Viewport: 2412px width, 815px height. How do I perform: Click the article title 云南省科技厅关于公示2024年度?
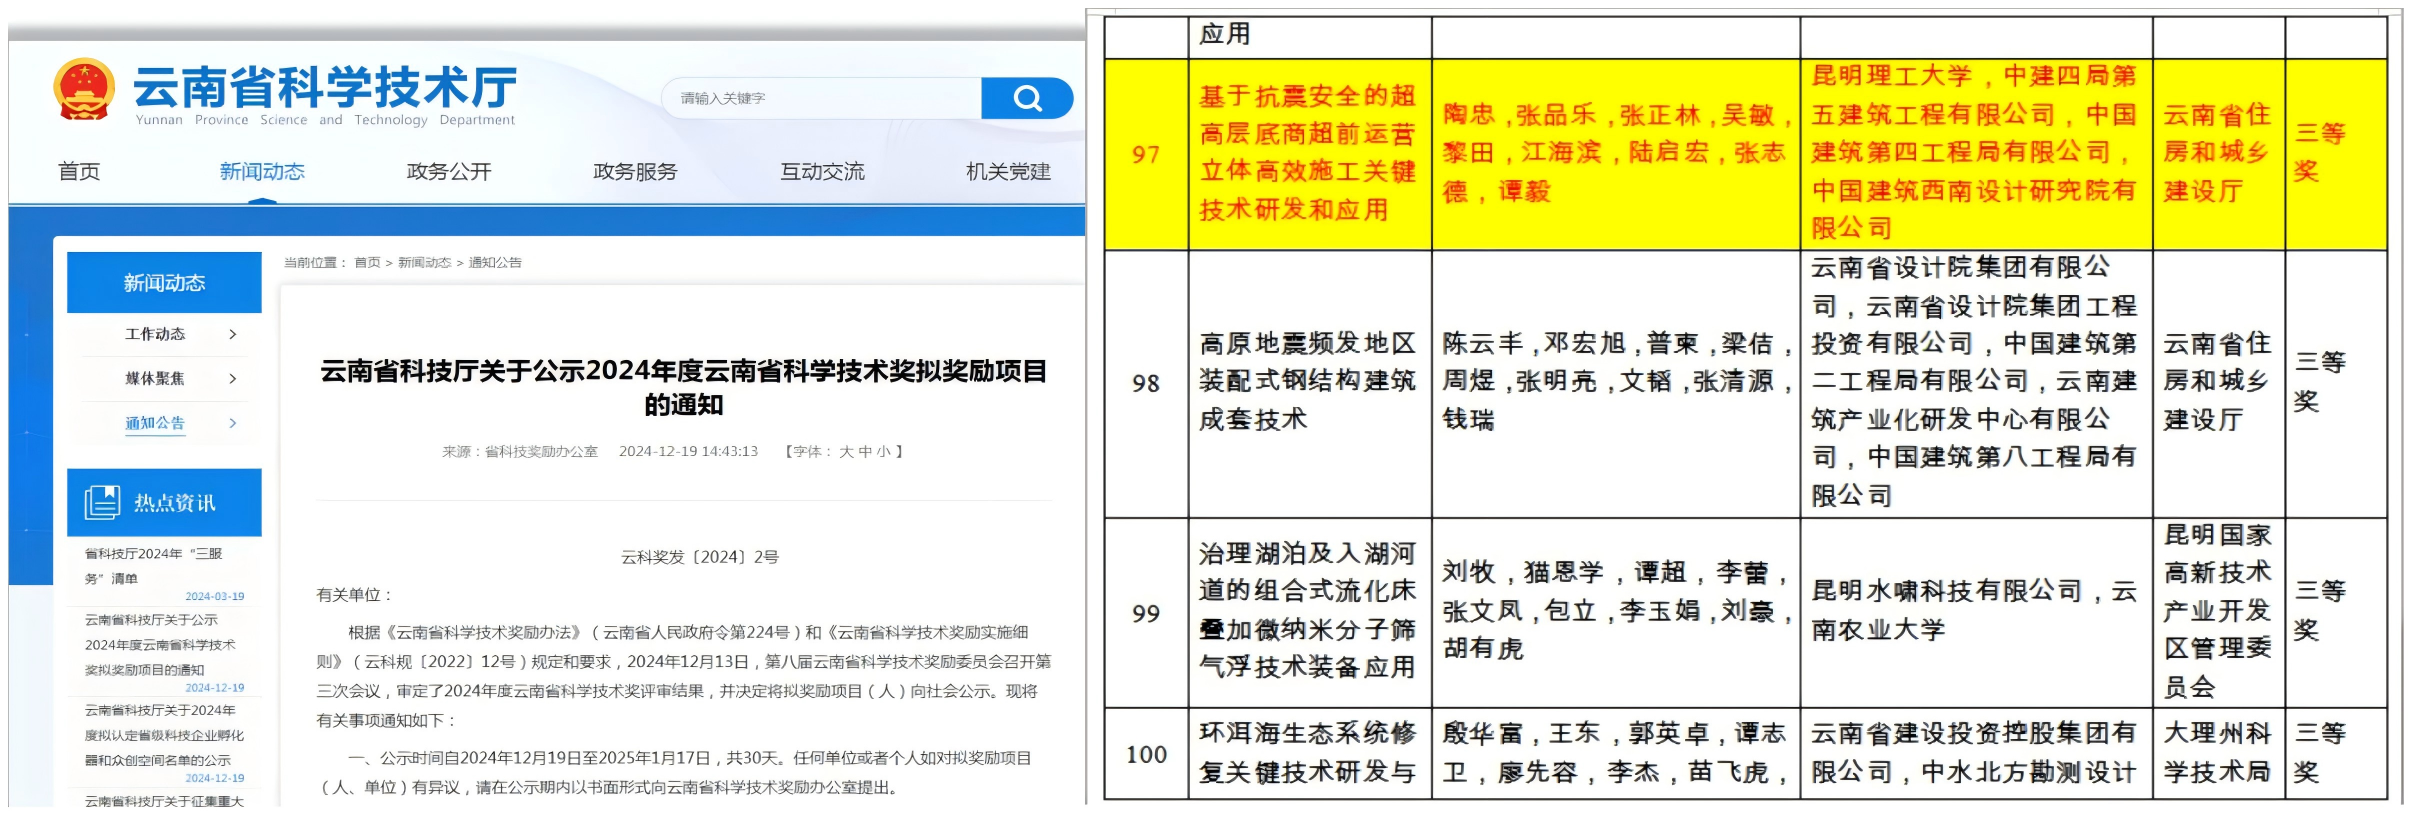tap(684, 388)
